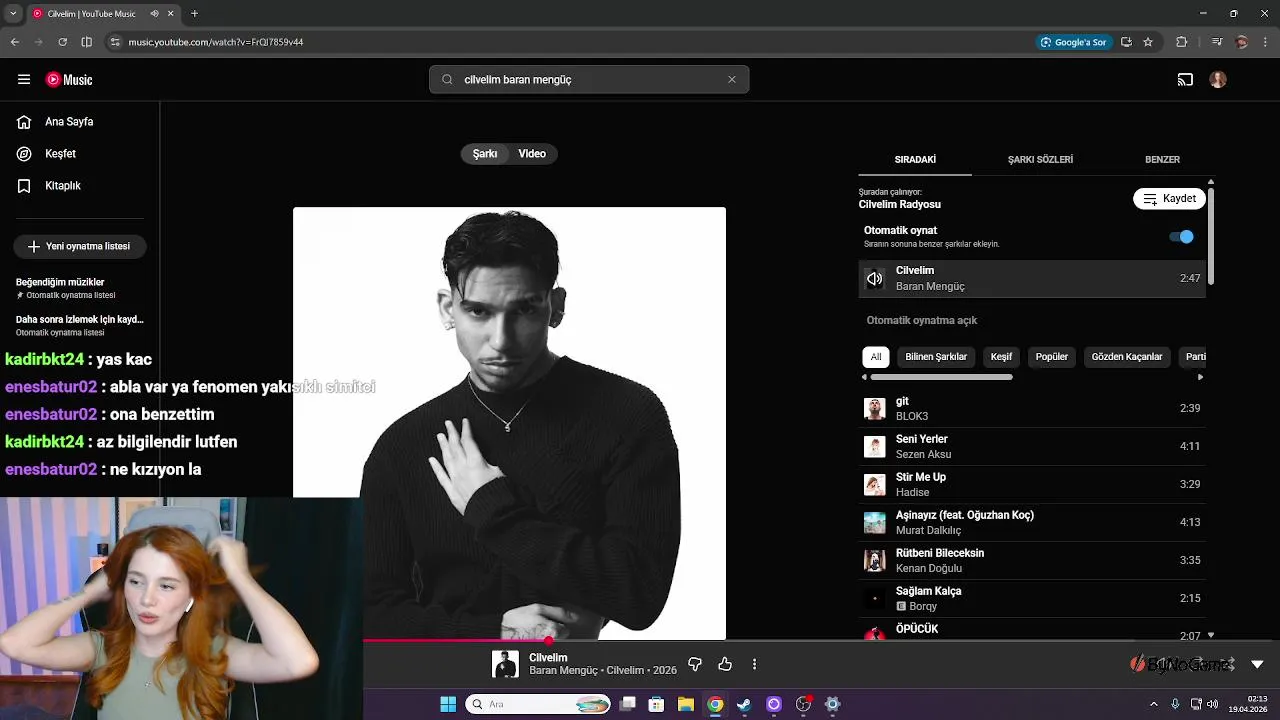Click the git song thumbnail

click(875, 409)
